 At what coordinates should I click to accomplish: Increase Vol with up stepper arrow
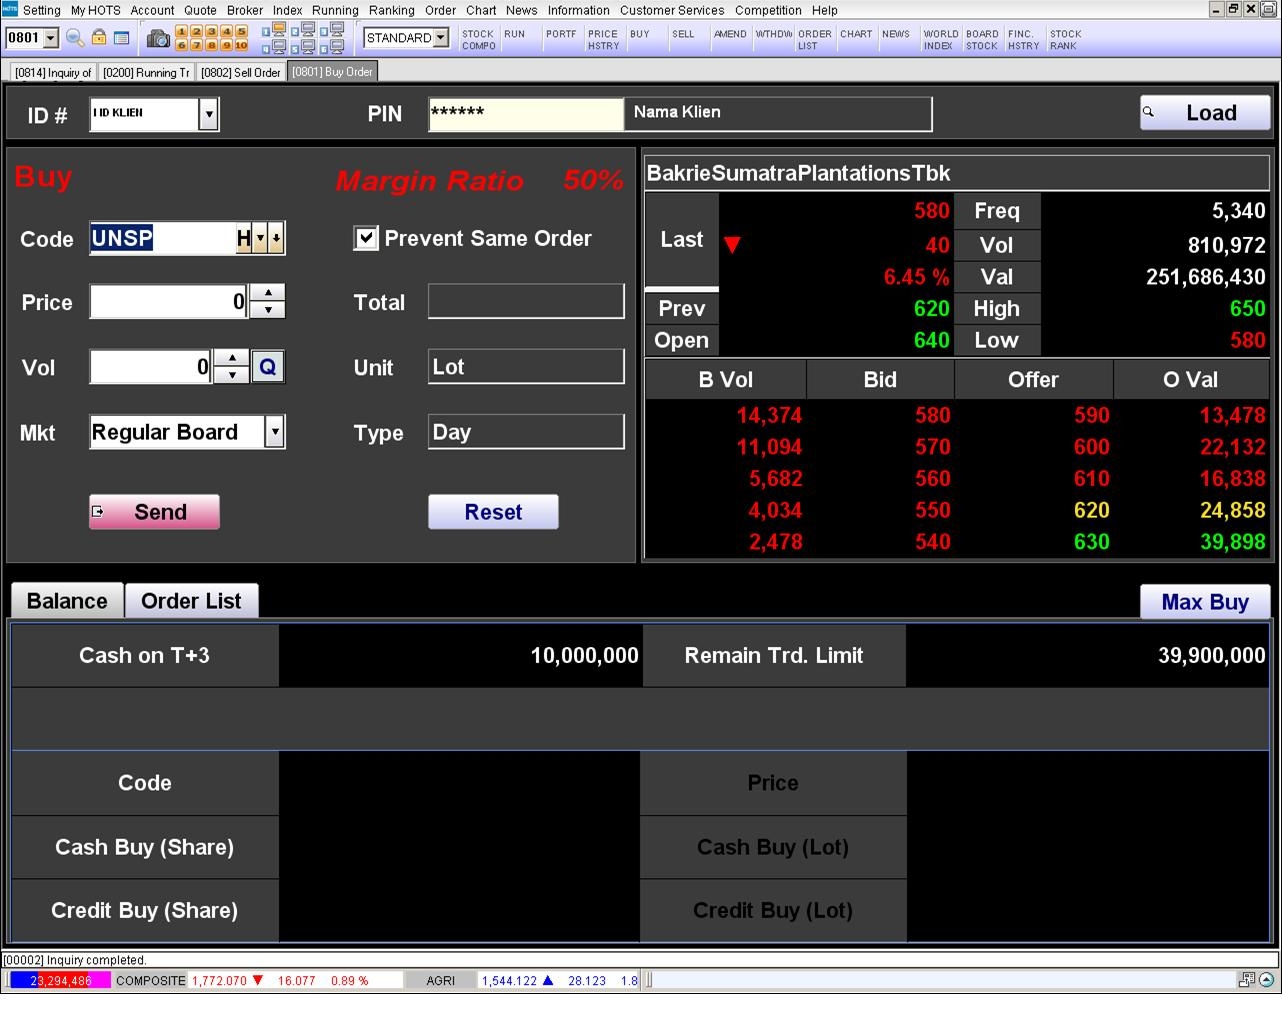[x=231, y=358]
